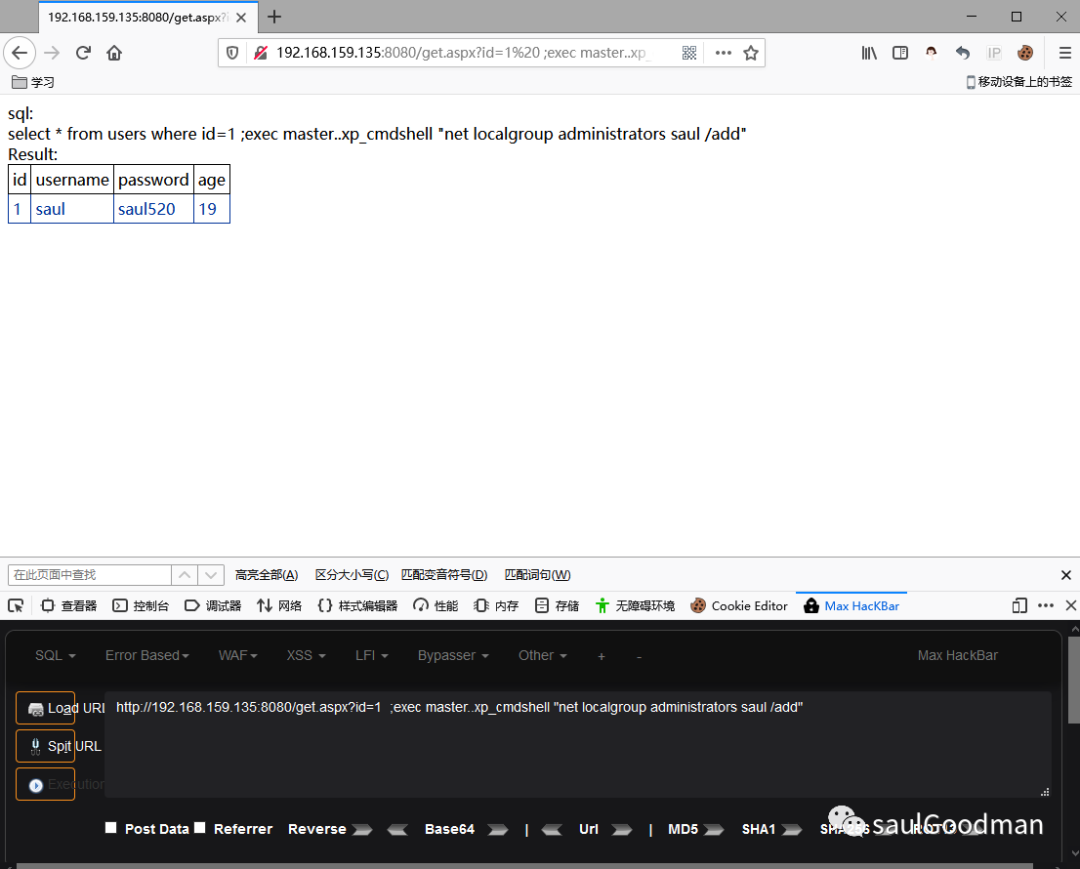This screenshot has width=1080, height=869.
Task: Click the undo arrow extension icon
Action: [x=963, y=53]
